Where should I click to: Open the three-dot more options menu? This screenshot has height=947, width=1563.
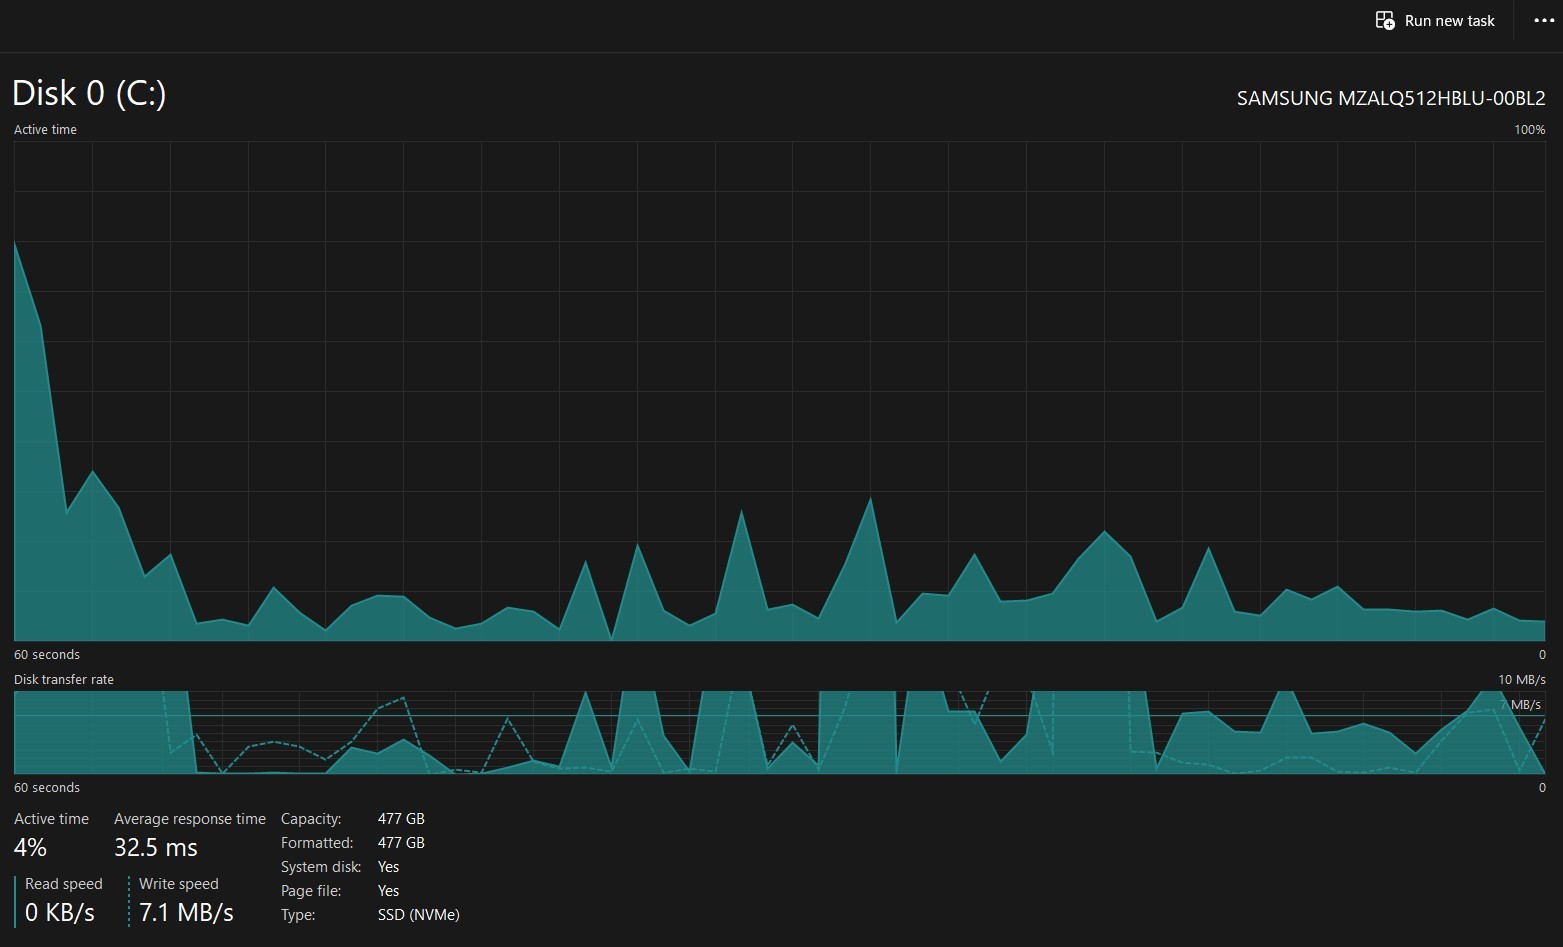[1543, 21]
